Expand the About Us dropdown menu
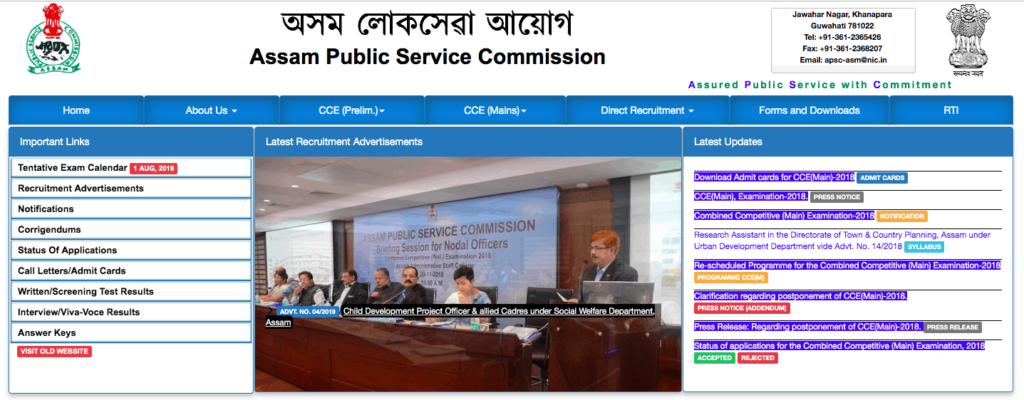Screen dimensions: 1024x400 click(211, 110)
